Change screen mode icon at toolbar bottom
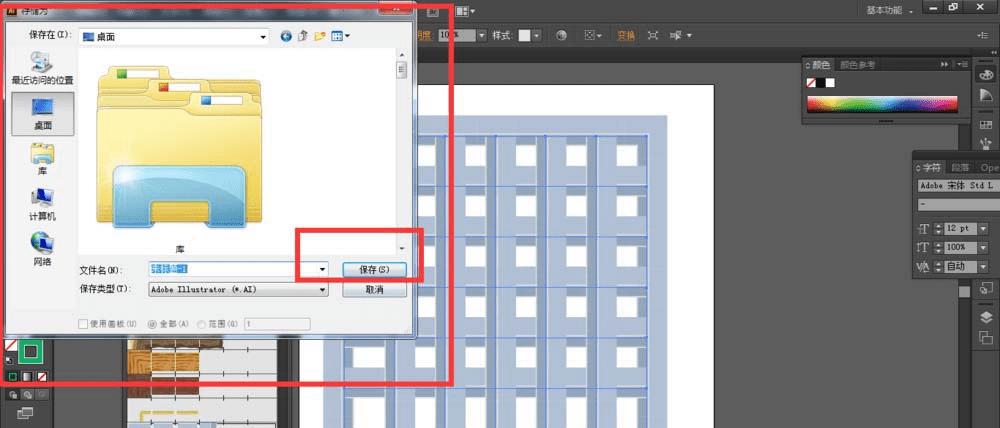Image resolution: width=1000 pixels, height=428 pixels. click(25, 413)
